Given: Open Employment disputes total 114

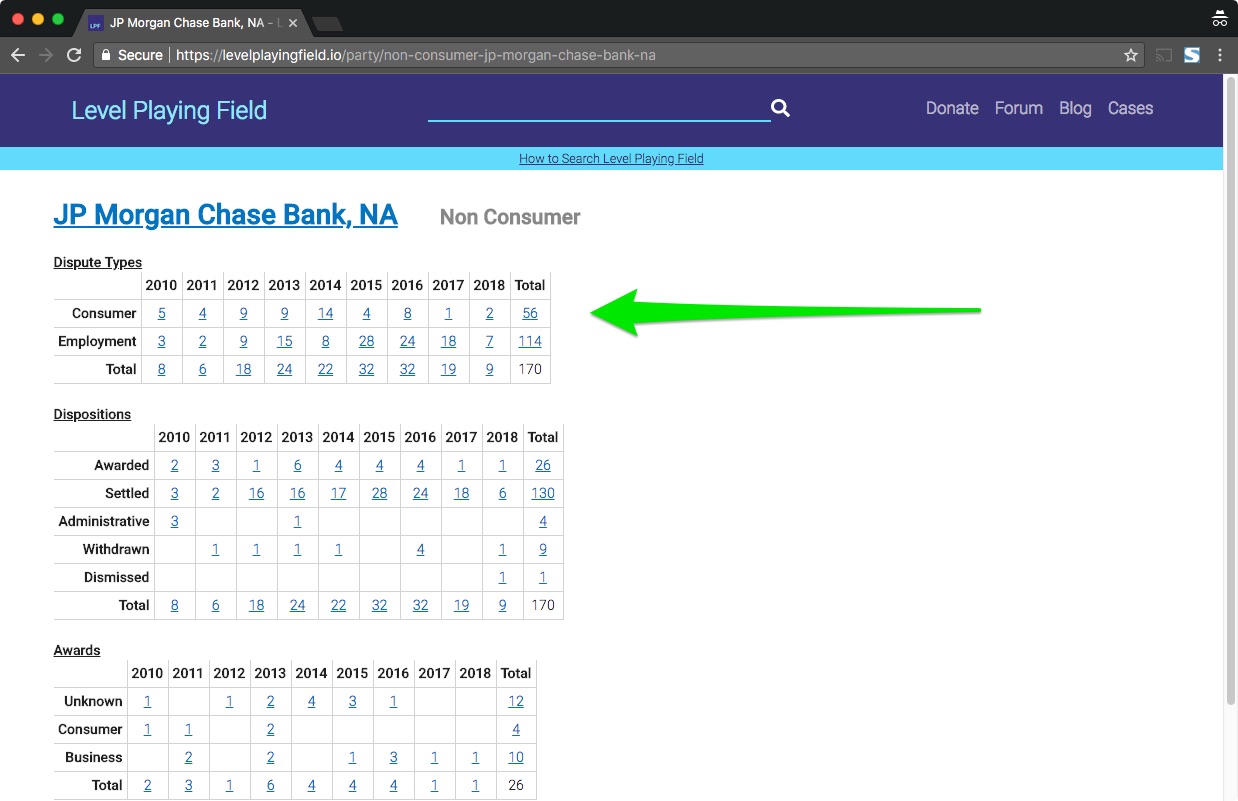Looking at the screenshot, I should [530, 341].
